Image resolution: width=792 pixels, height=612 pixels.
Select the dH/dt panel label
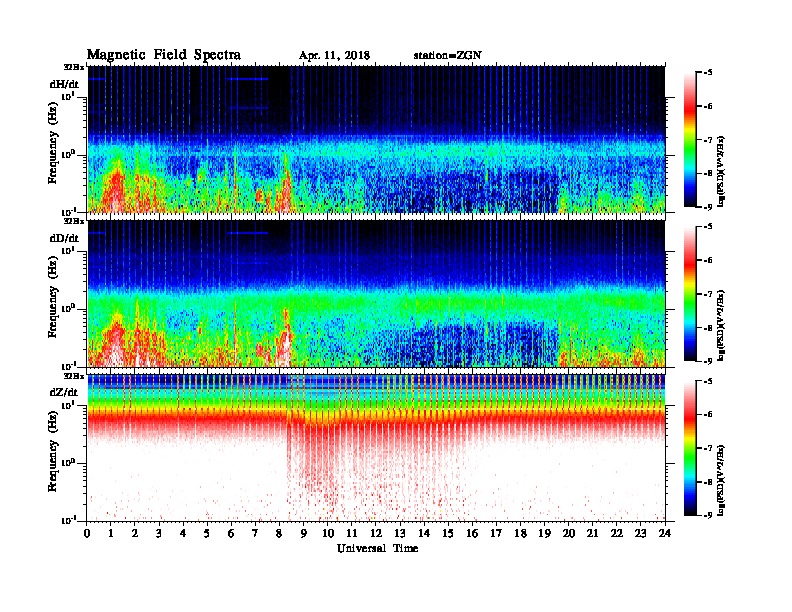point(64,84)
